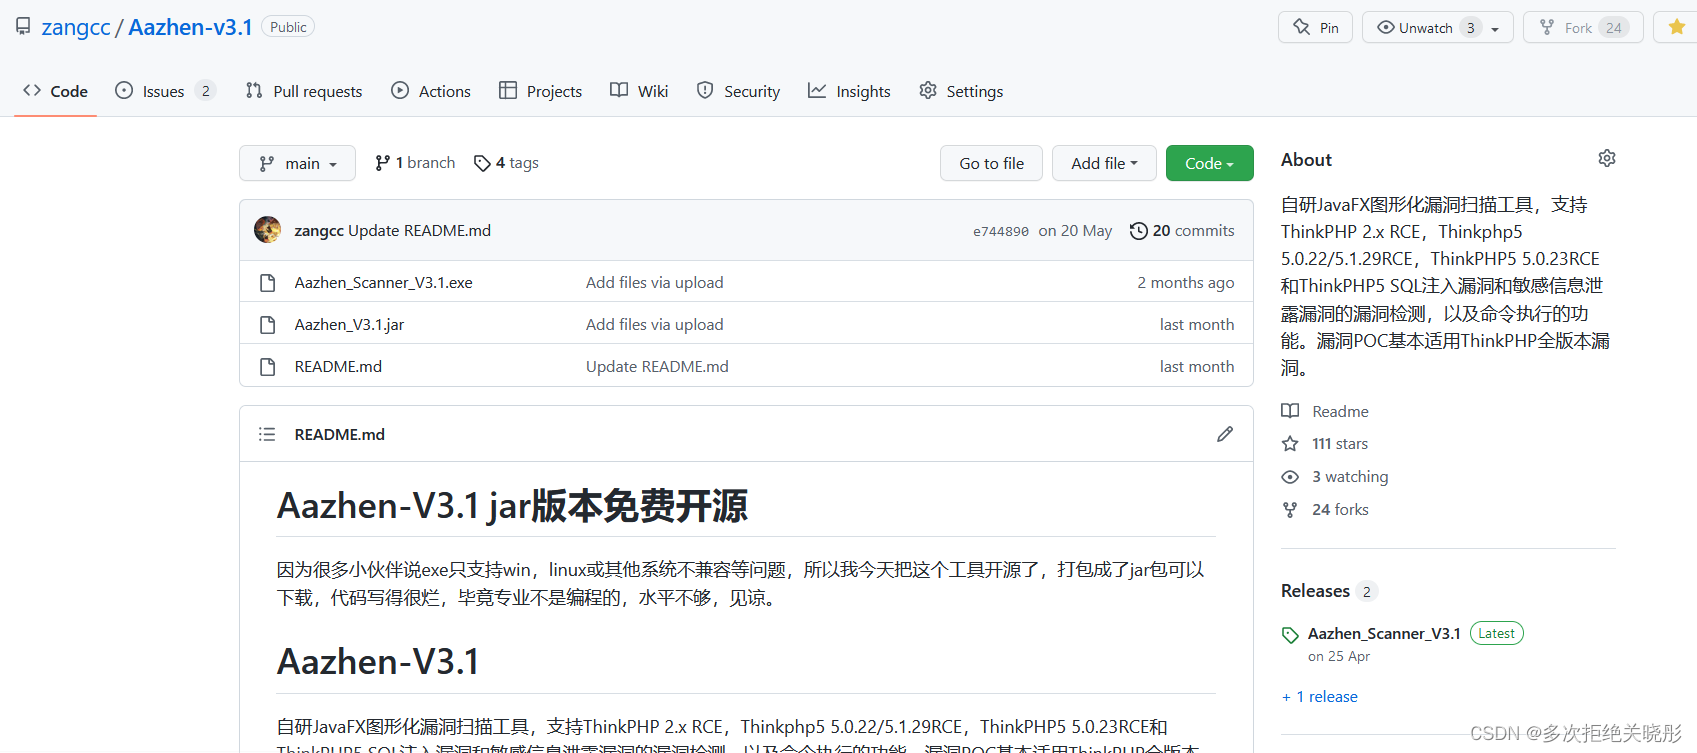This screenshot has height=753, width=1697.
Task: Click the Fork button
Action: coord(1583,27)
